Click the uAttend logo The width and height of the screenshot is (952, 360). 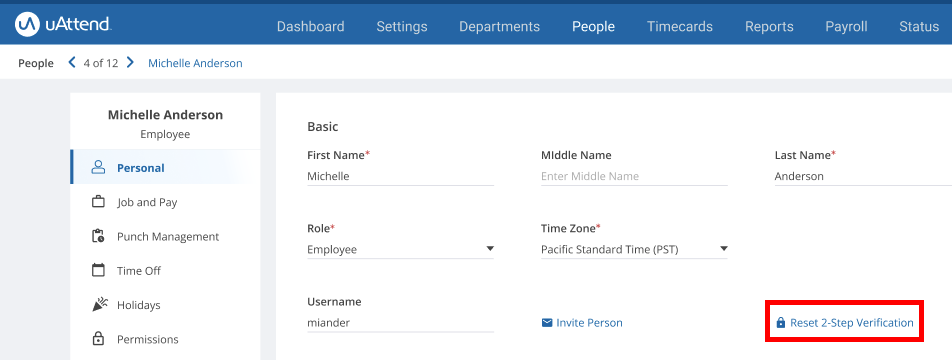(63, 24)
